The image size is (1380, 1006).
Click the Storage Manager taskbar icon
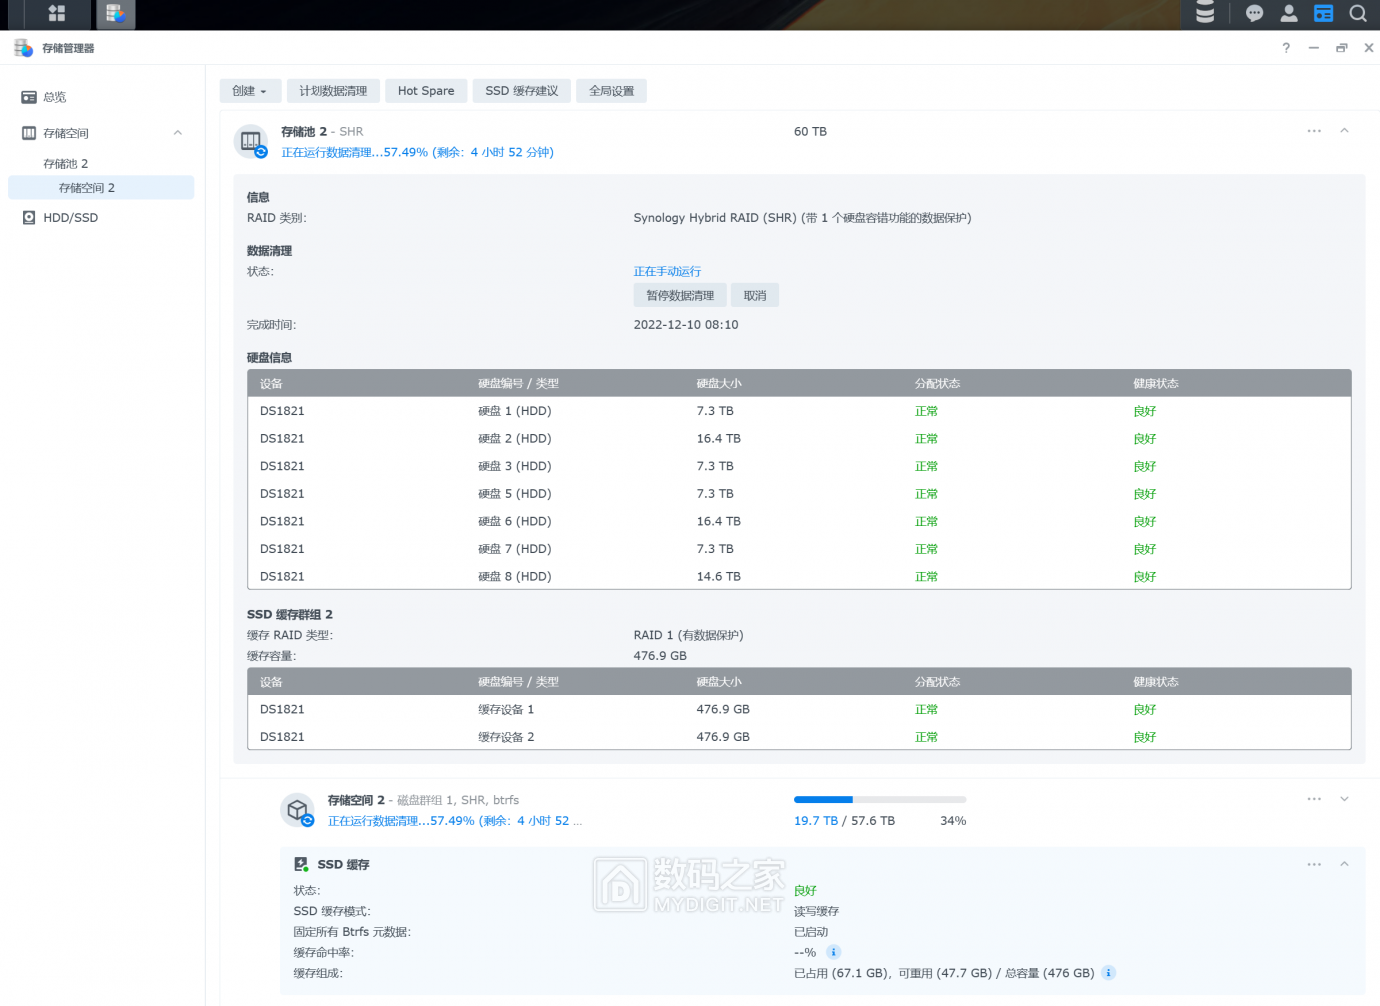(115, 14)
